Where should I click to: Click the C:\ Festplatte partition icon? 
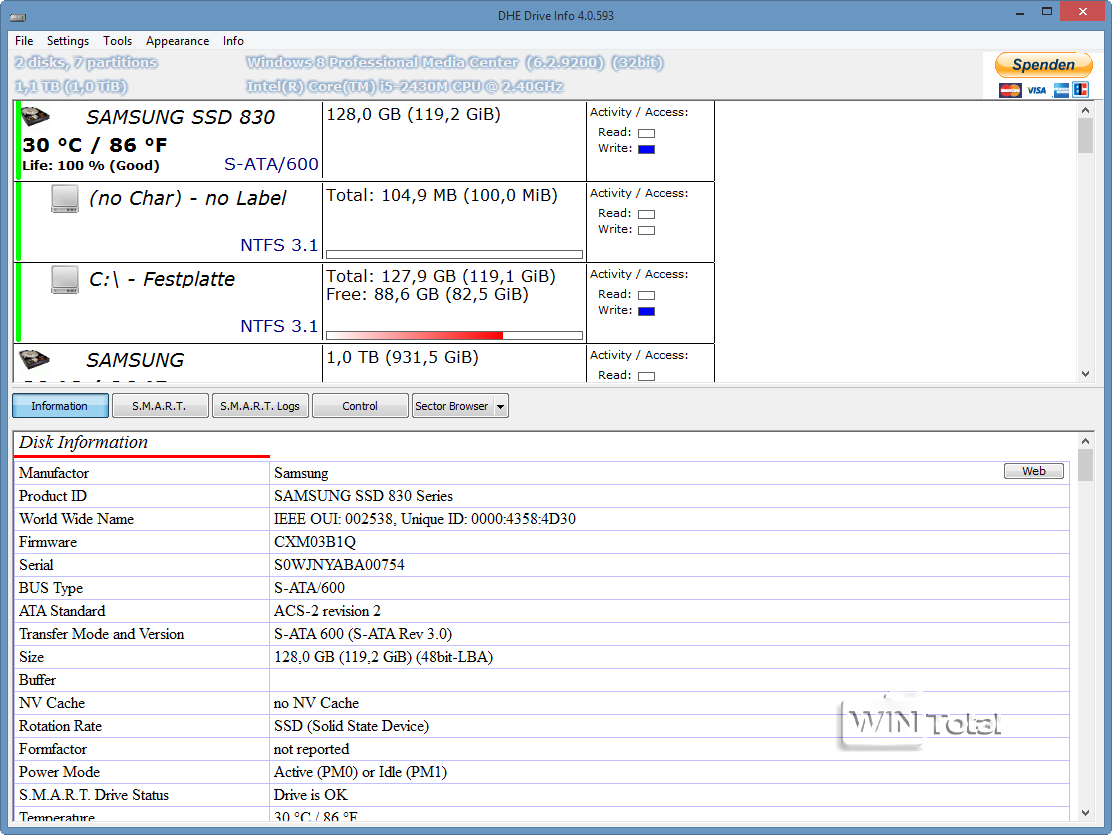coord(65,280)
